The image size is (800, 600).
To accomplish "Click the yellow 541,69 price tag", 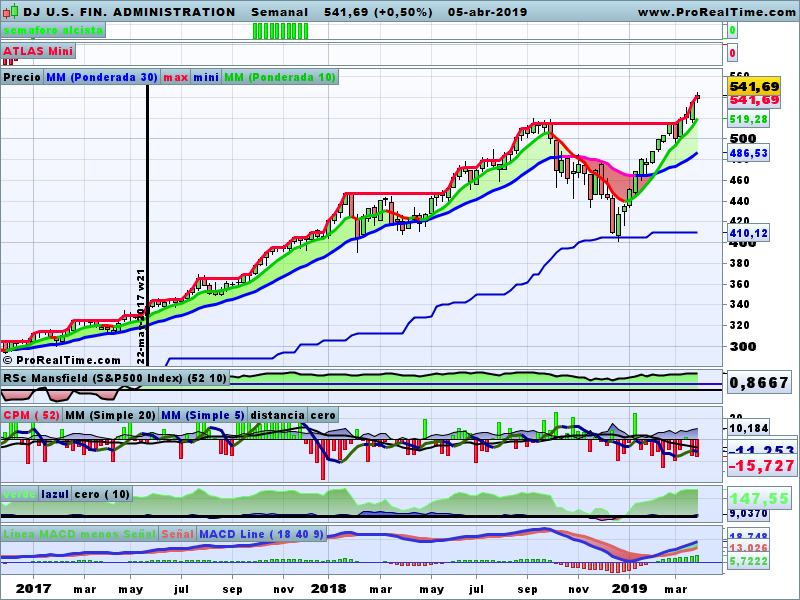I will (755, 86).
